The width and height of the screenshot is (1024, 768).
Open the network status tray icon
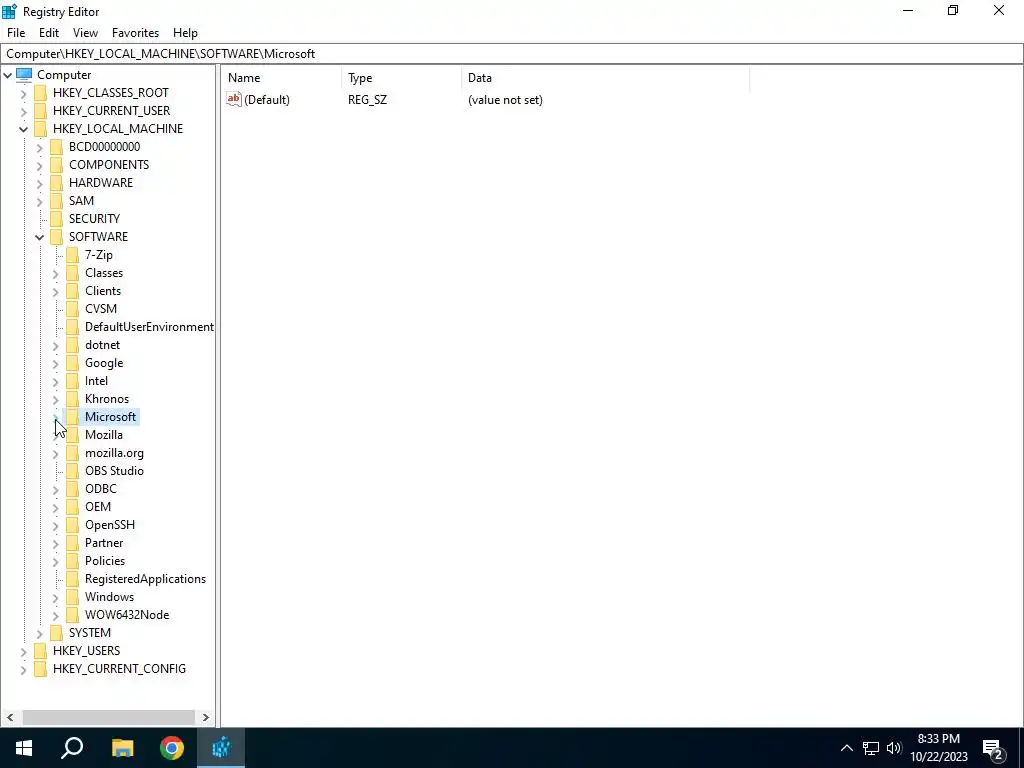click(x=871, y=748)
